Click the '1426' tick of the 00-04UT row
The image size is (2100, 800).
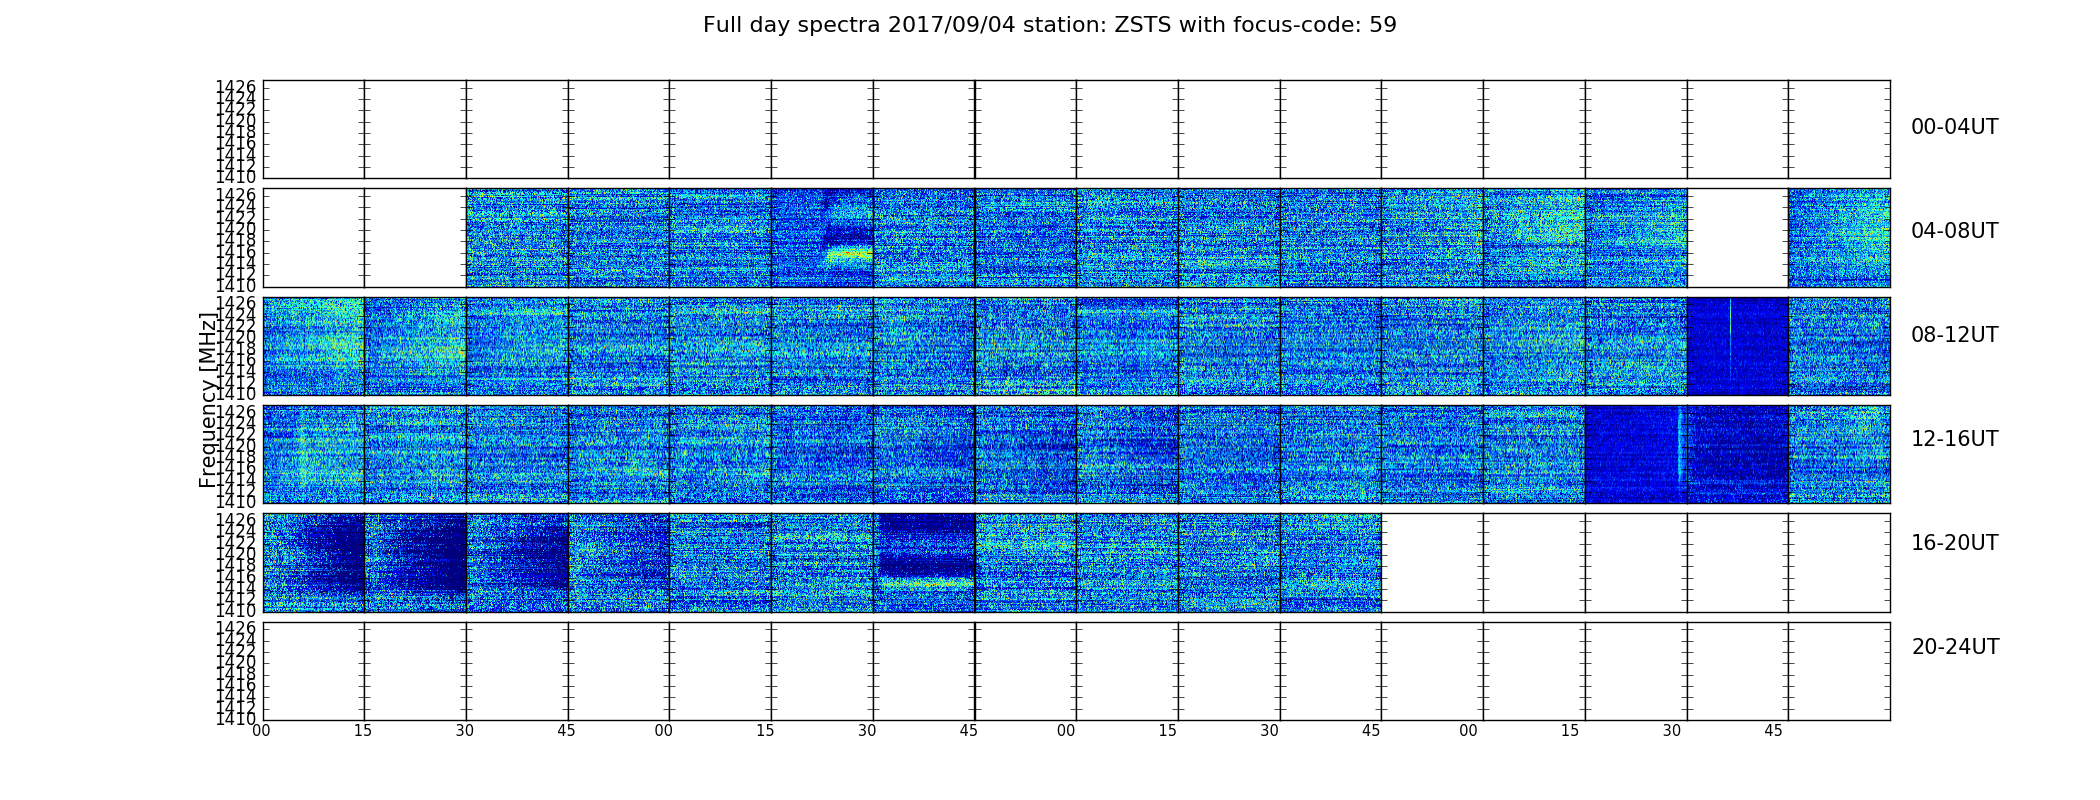click(x=236, y=87)
